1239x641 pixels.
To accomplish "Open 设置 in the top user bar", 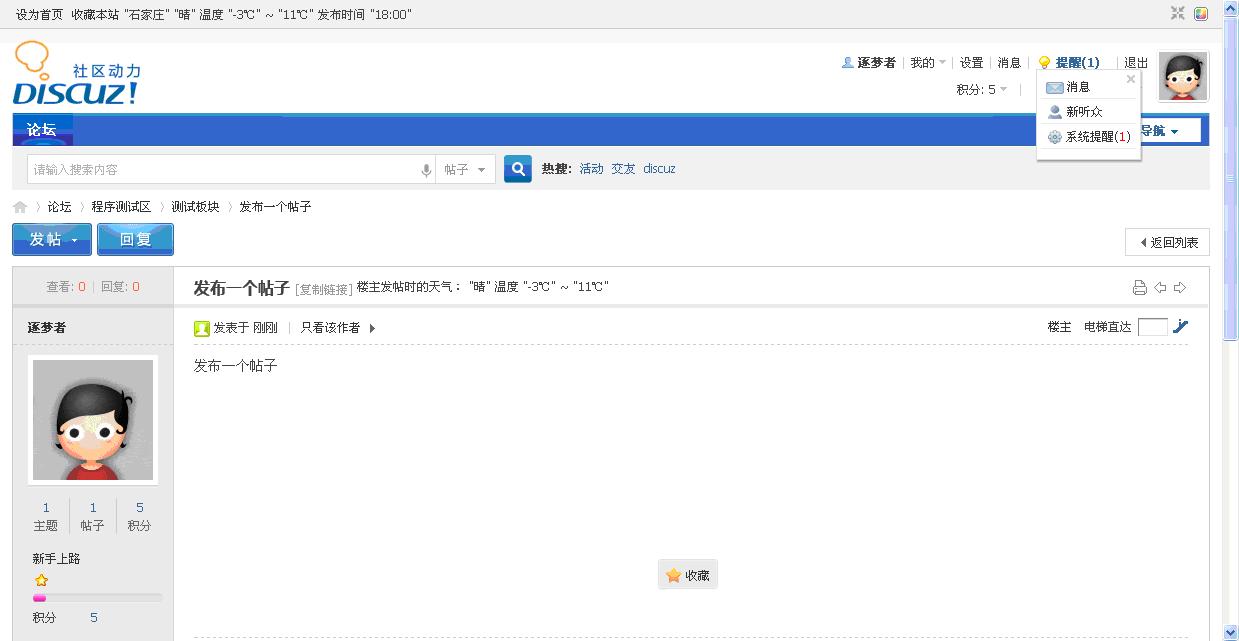I will point(972,62).
